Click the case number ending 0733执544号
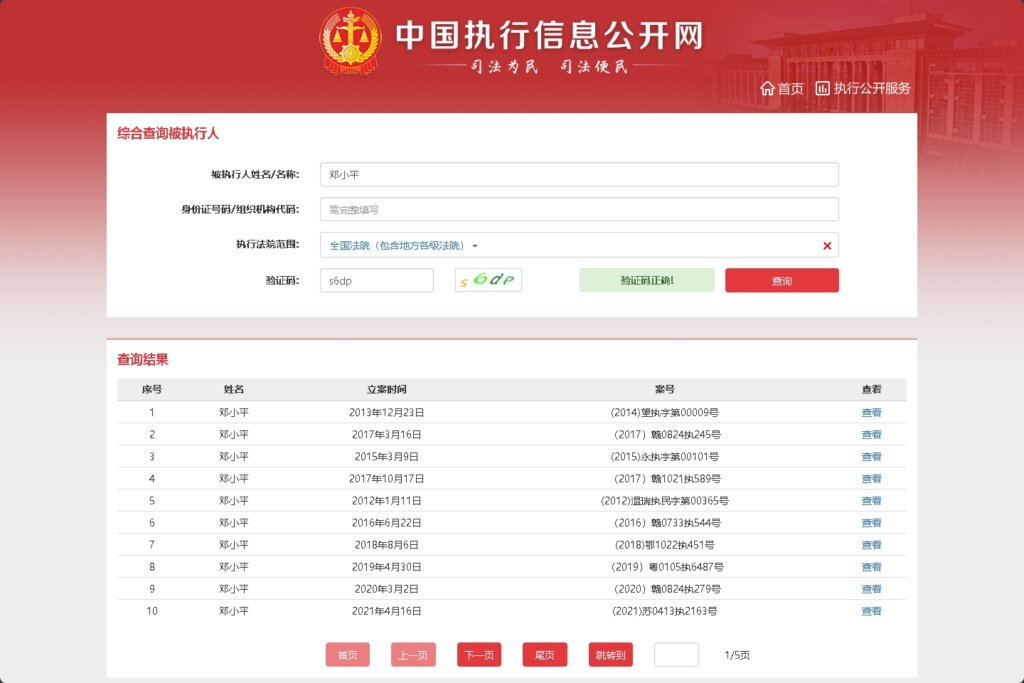1024x683 pixels. [667, 523]
